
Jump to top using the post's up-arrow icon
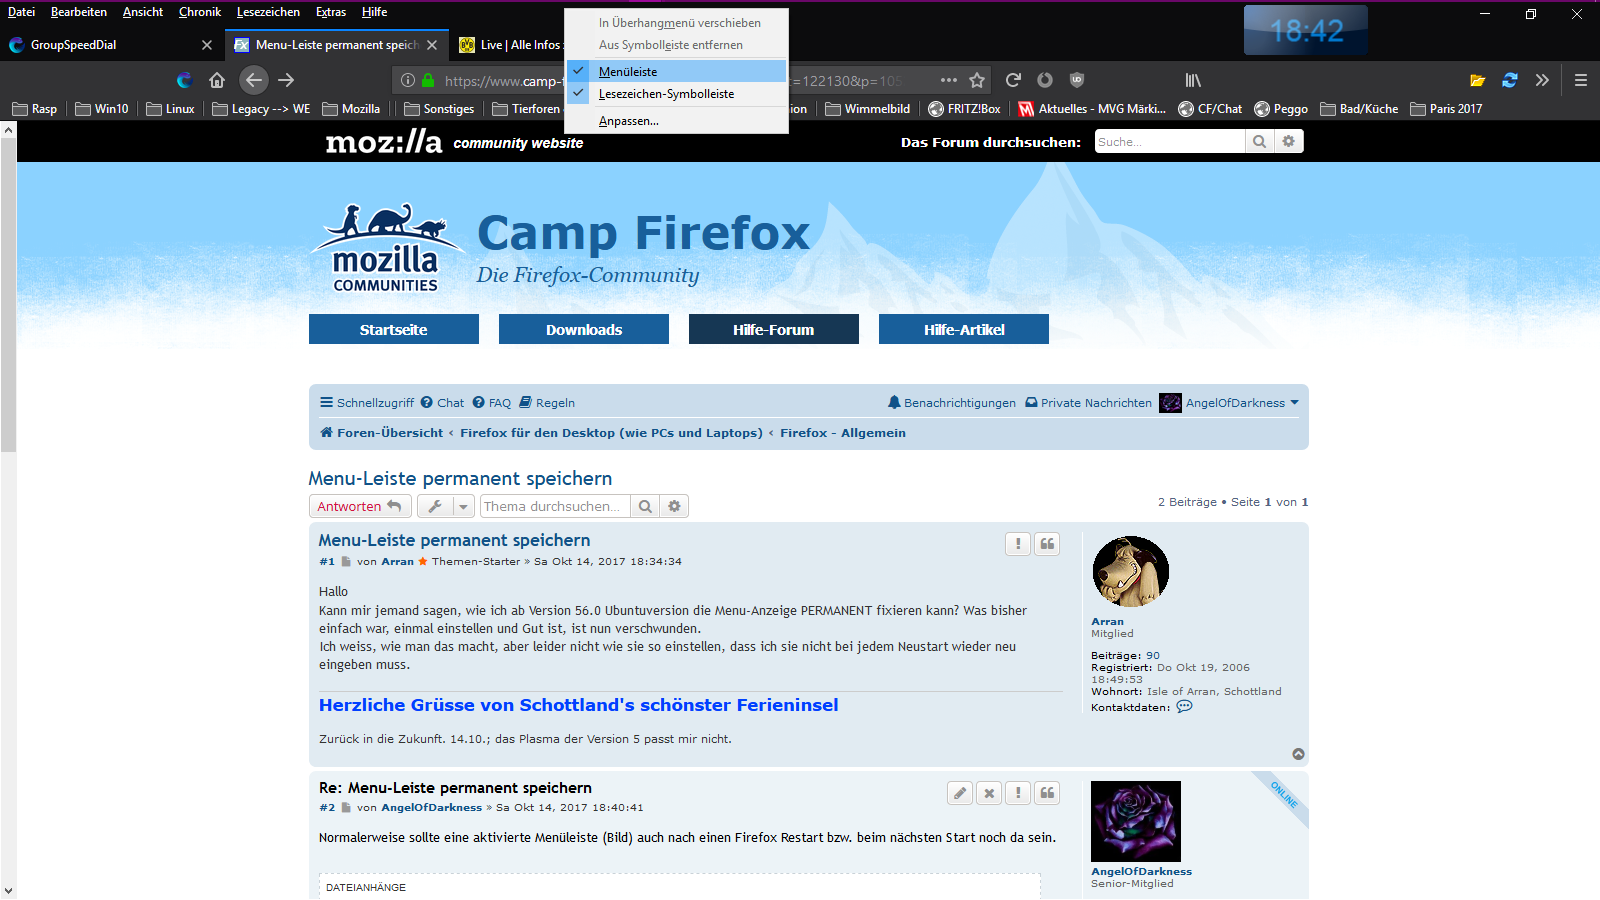pos(1298,754)
